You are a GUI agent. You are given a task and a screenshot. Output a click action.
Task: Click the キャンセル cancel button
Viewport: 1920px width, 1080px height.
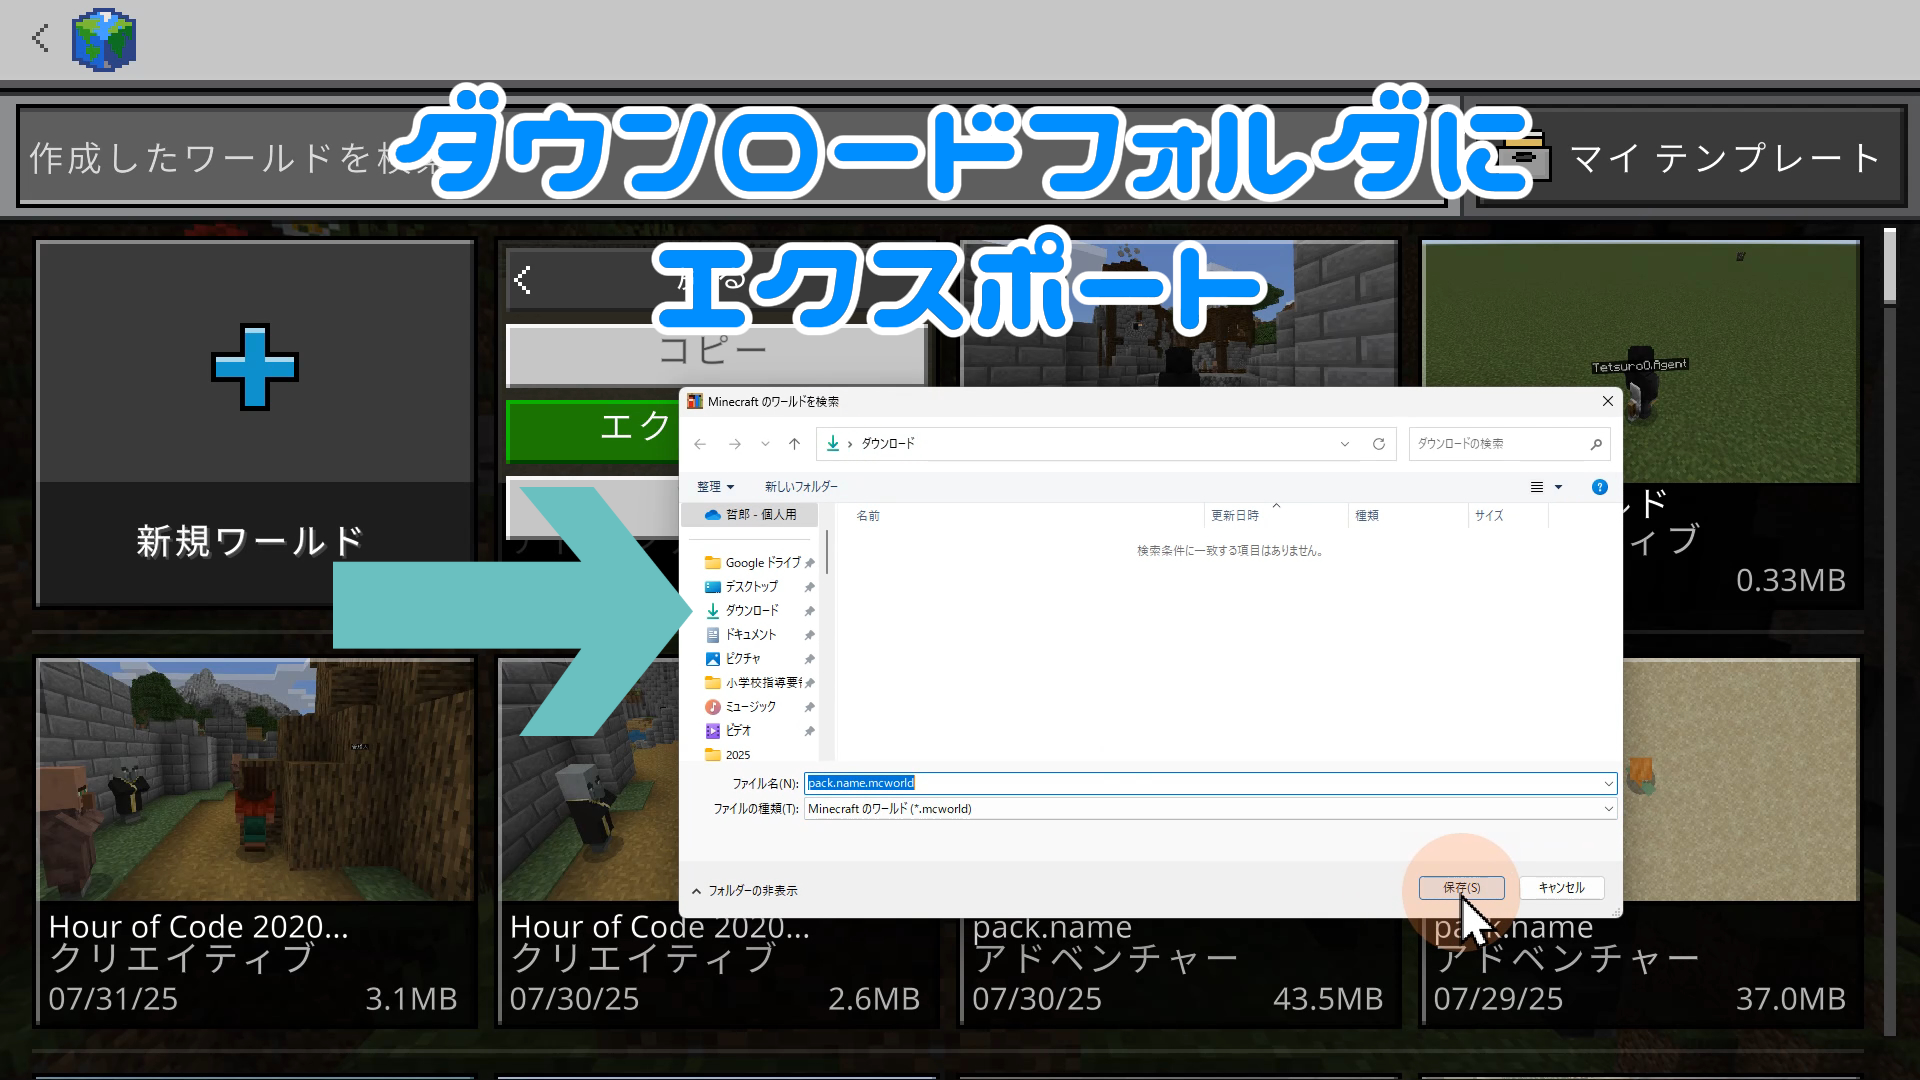click(1561, 888)
